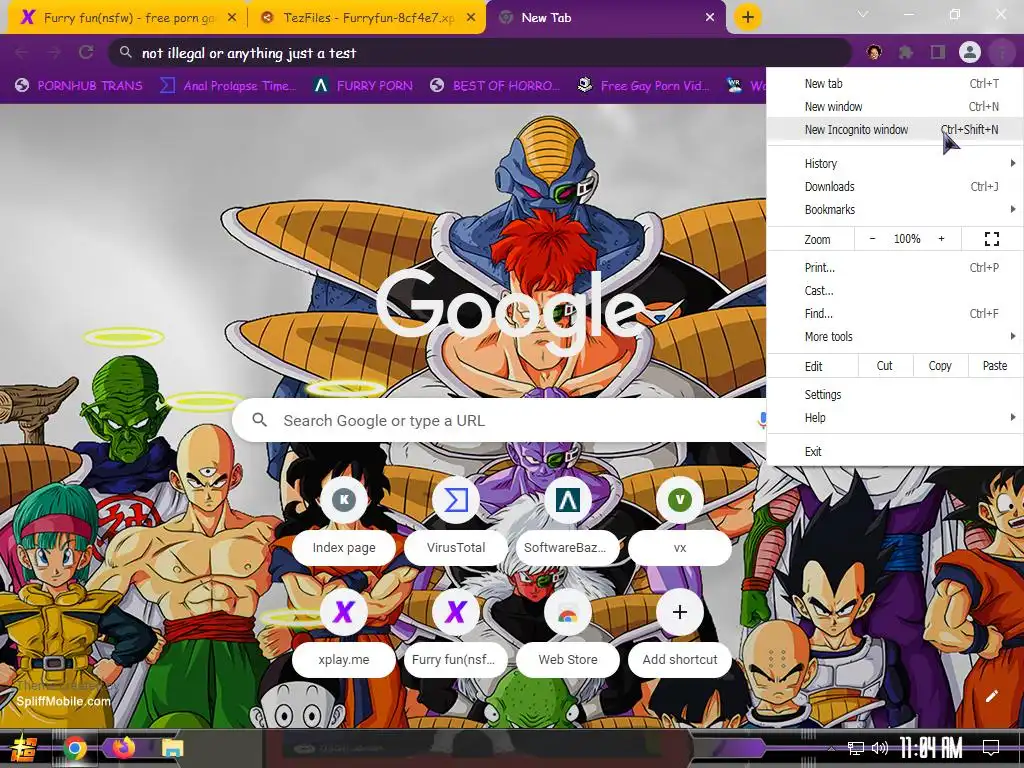1024x768 pixels.
Task: Open the vx shortcut icon
Action: 680,500
